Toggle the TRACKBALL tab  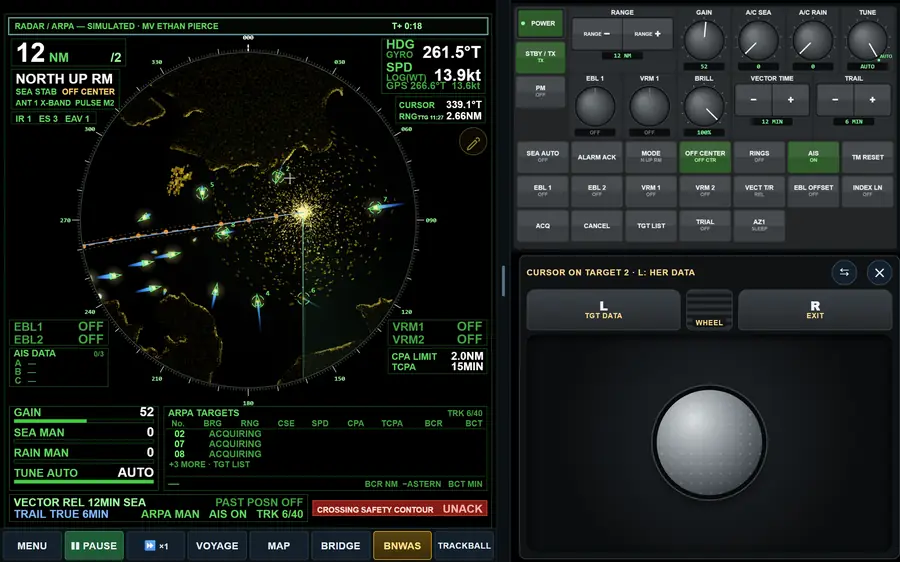464,545
